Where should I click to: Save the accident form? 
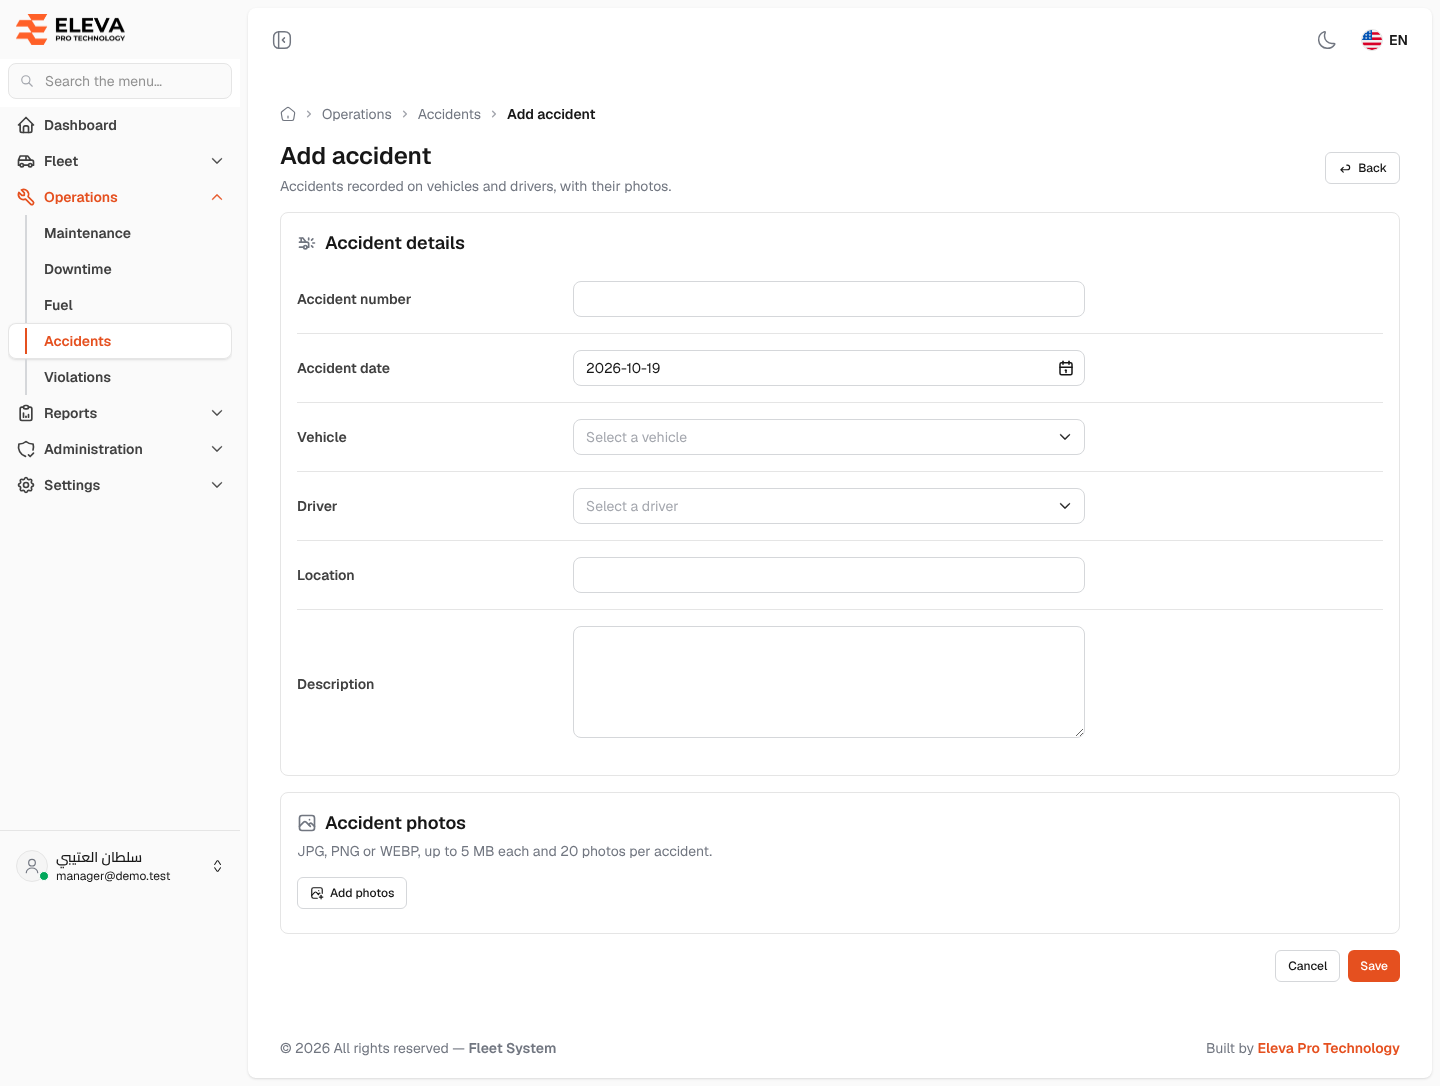(1374, 966)
